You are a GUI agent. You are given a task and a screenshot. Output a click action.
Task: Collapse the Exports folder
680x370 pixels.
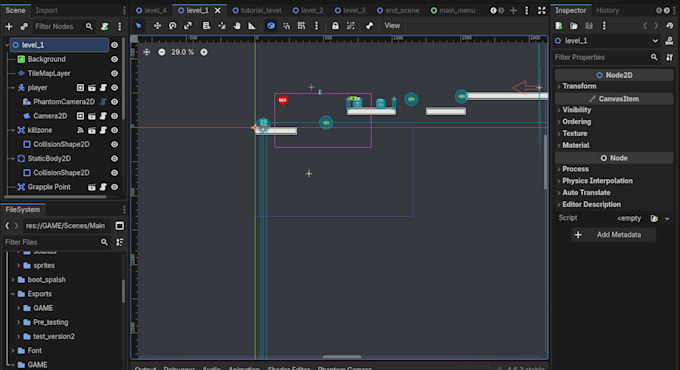(13, 294)
